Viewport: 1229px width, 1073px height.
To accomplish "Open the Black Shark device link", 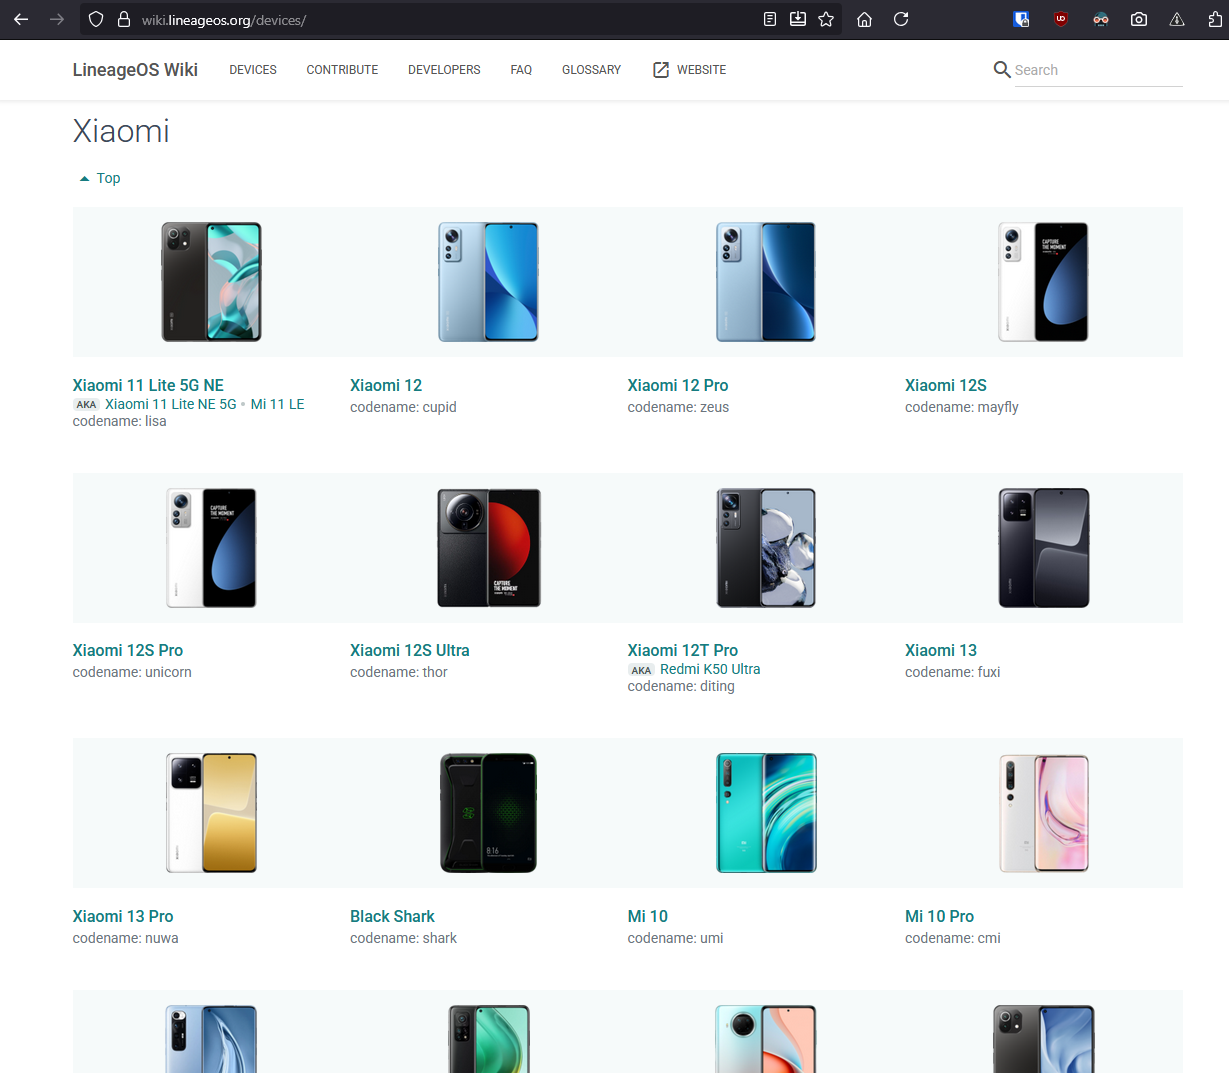I will pos(392,916).
